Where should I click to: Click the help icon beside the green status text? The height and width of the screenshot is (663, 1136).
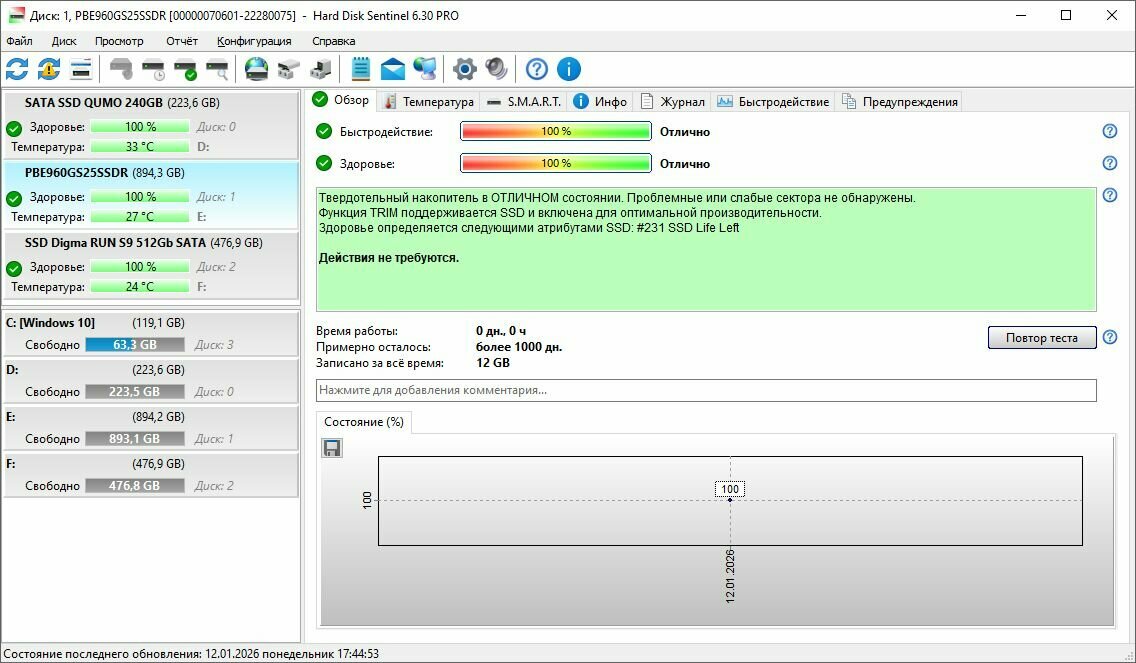[x=1109, y=195]
